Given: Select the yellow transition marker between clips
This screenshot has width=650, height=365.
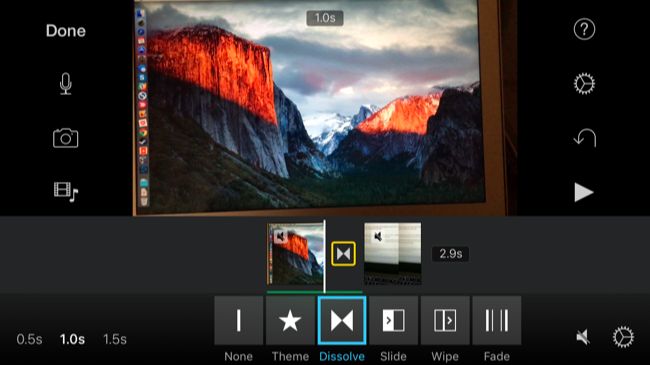Looking at the screenshot, I should (343, 253).
